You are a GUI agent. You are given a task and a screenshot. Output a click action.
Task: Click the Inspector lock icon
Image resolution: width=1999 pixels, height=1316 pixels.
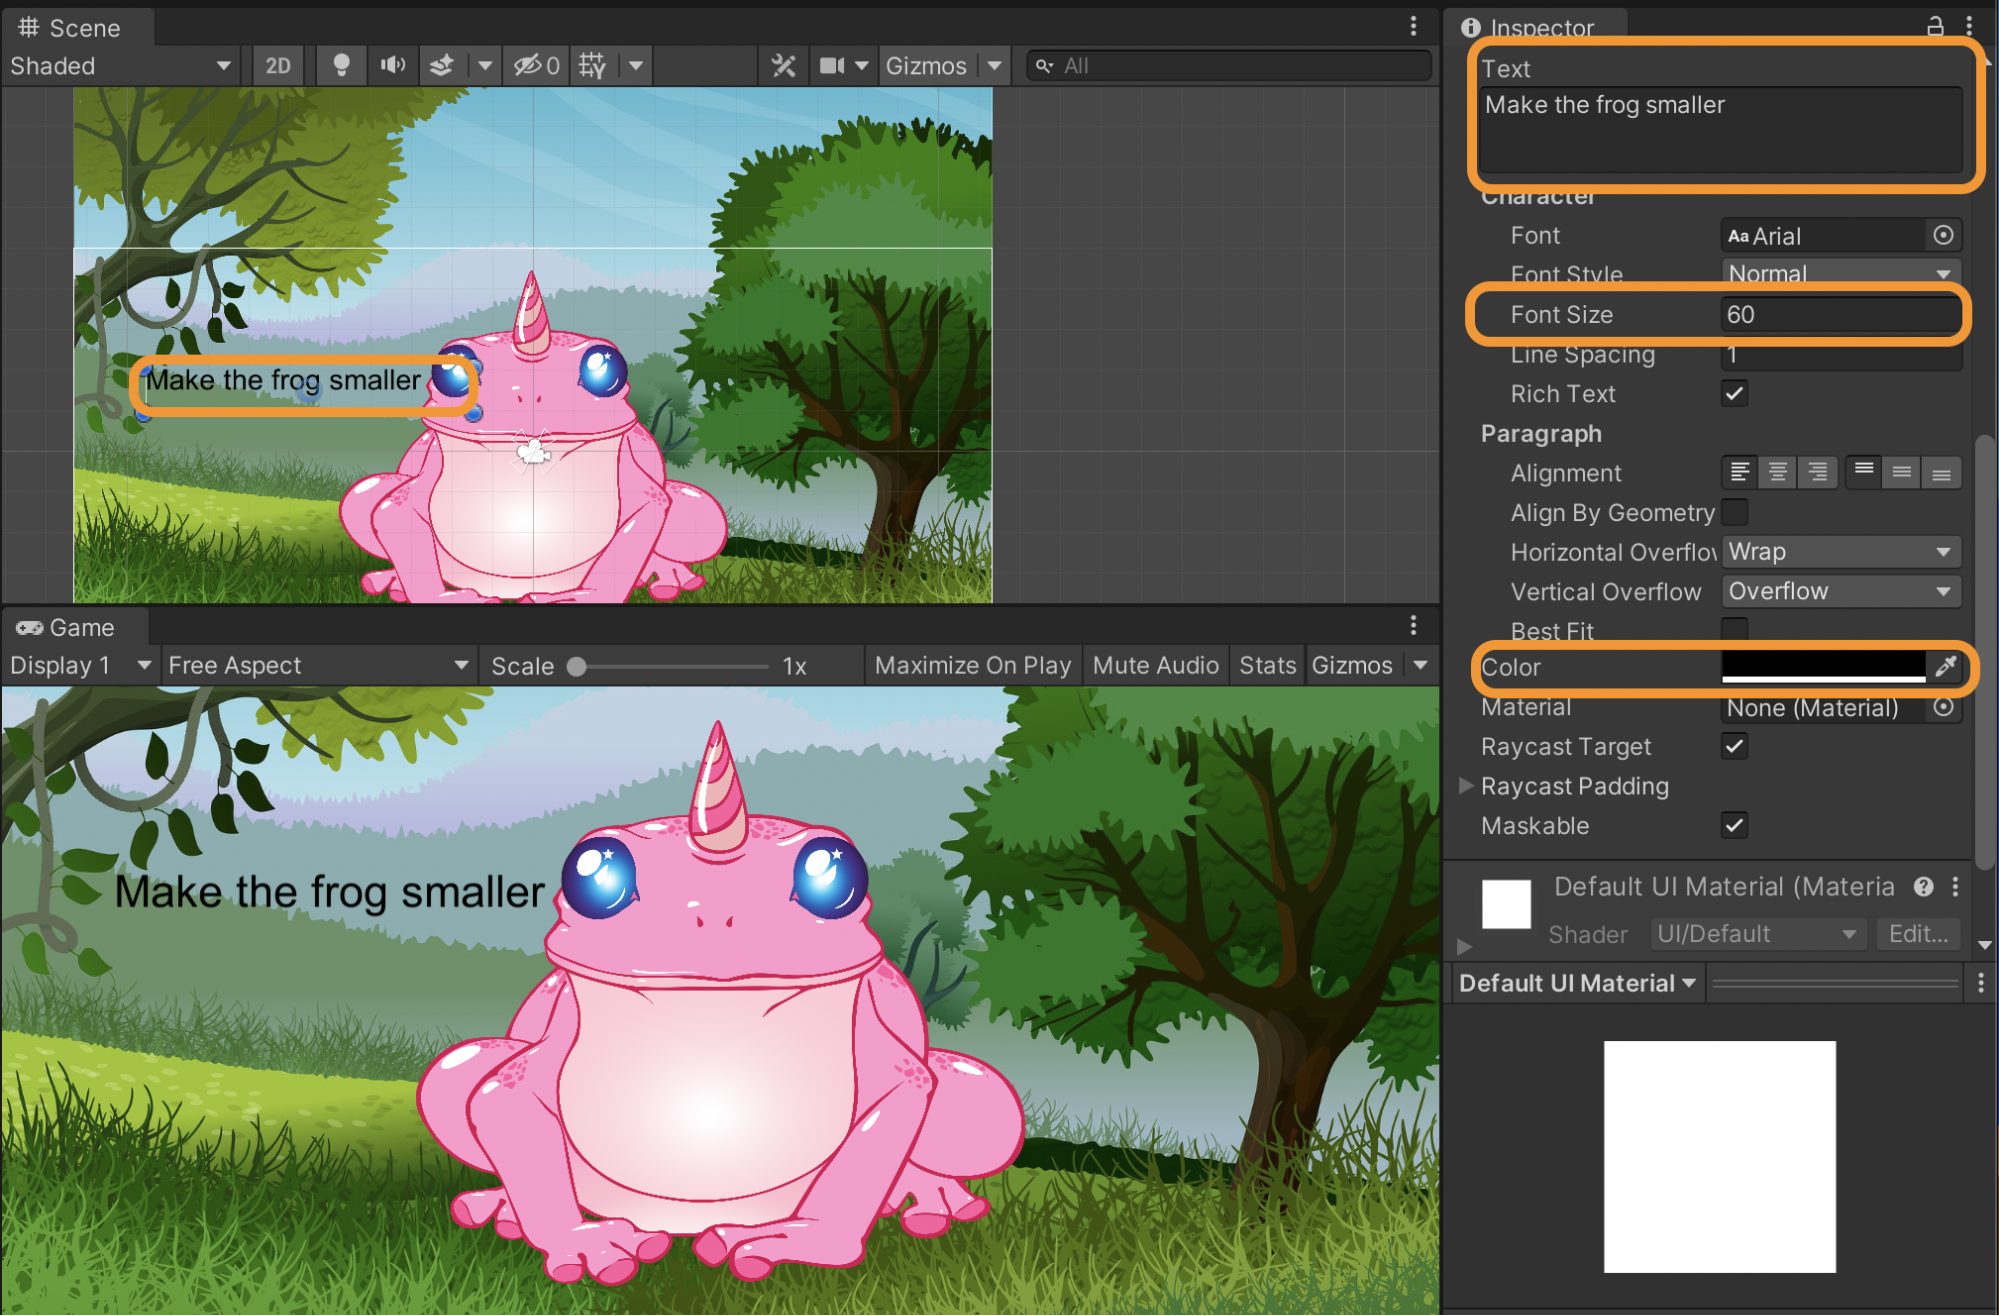pos(1935,26)
